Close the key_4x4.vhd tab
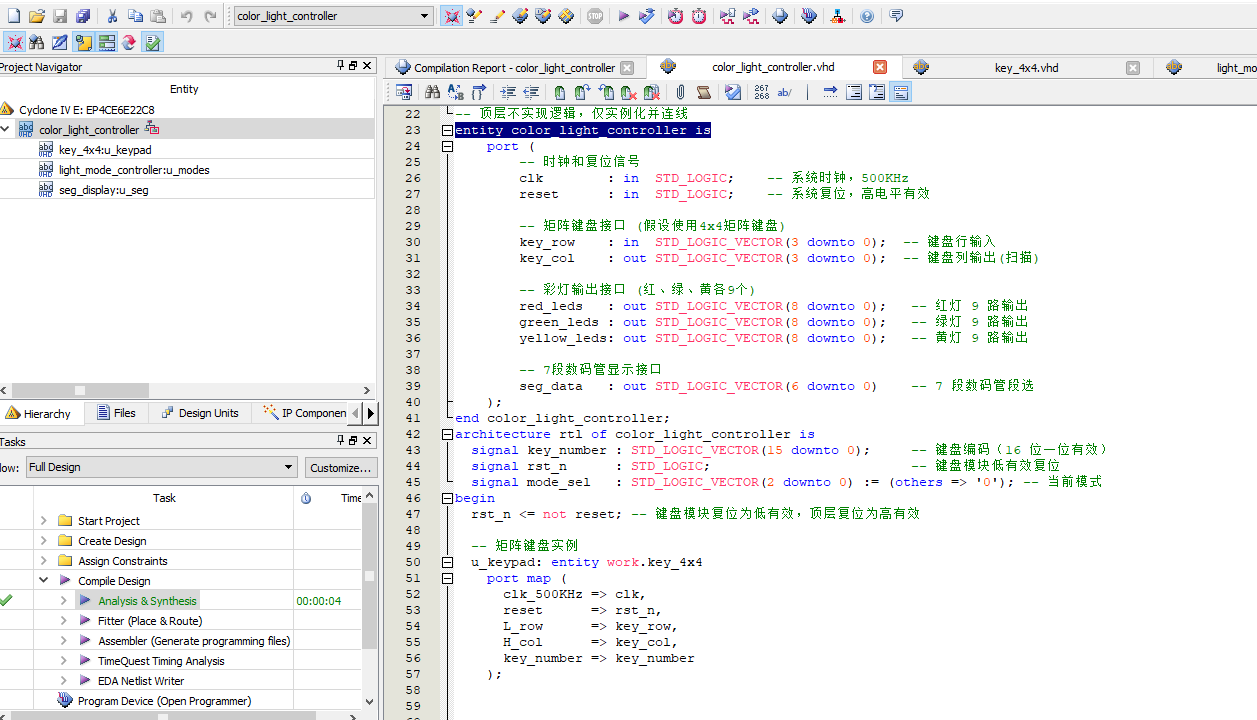The width and height of the screenshot is (1257, 720). pos(1133,68)
